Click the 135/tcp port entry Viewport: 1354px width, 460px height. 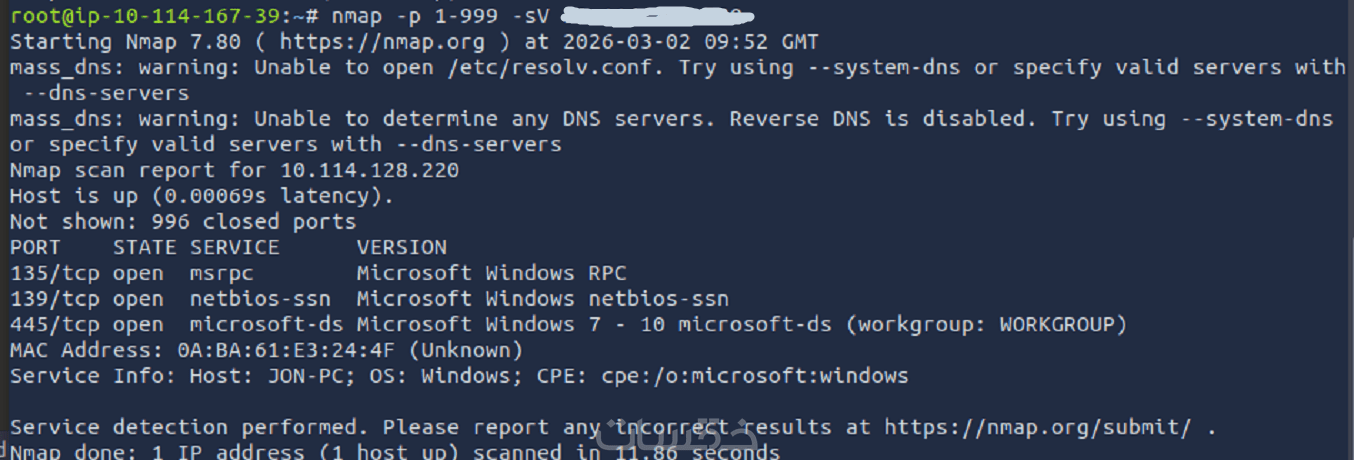tap(48, 273)
